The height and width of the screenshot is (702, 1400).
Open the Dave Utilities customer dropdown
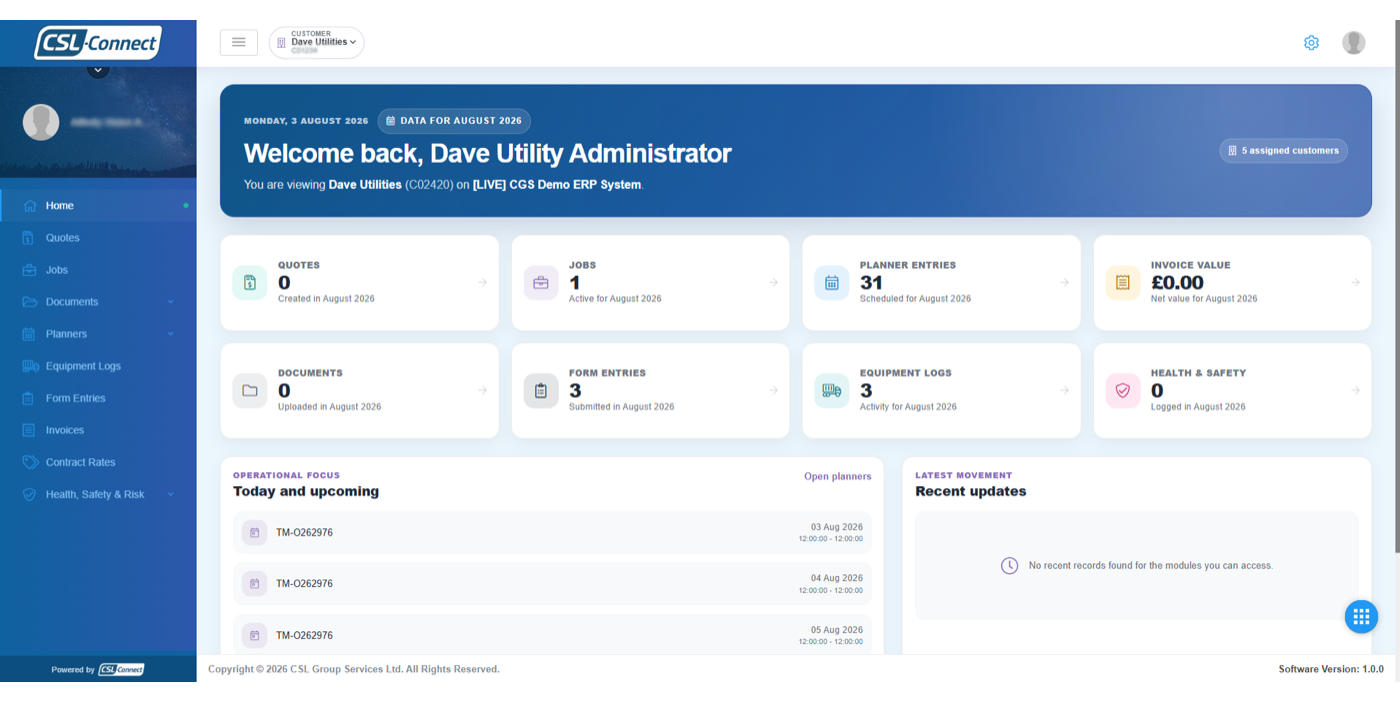(x=316, y=42)
